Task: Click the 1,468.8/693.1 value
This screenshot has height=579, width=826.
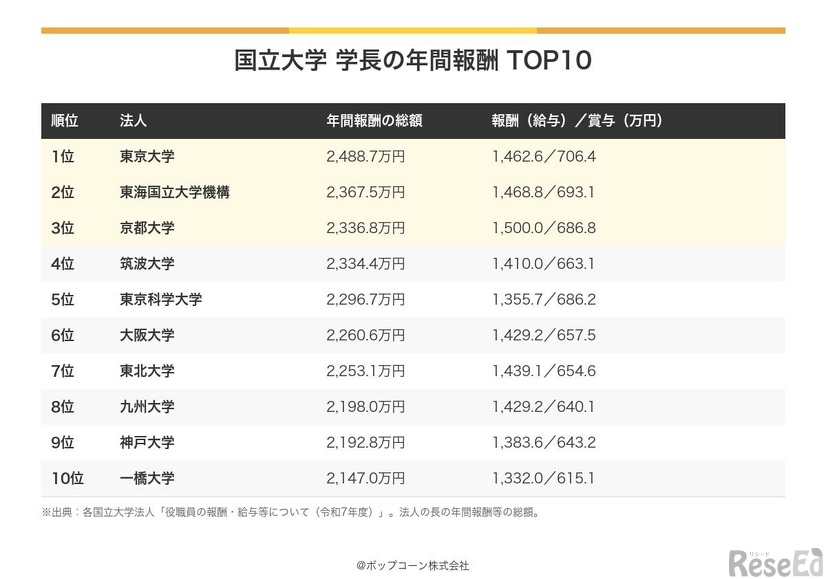Action: pos(543,192)
